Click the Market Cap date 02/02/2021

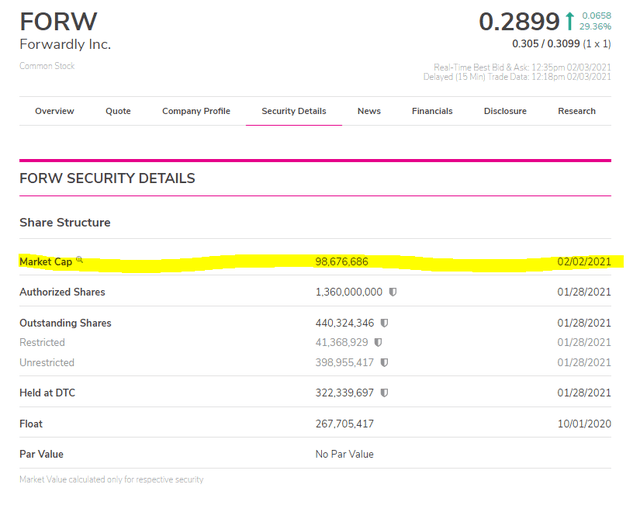584,262
